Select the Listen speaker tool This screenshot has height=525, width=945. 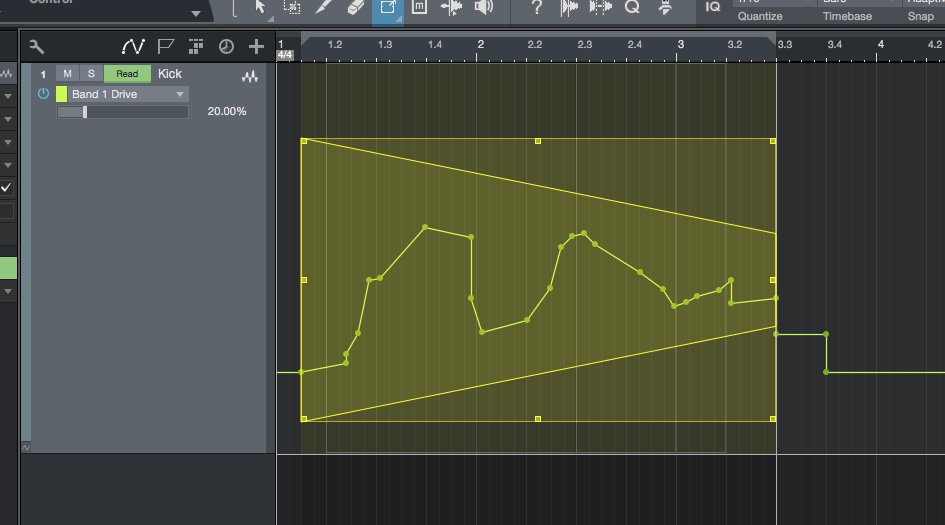pyautogui.click(x=484, y=8)
